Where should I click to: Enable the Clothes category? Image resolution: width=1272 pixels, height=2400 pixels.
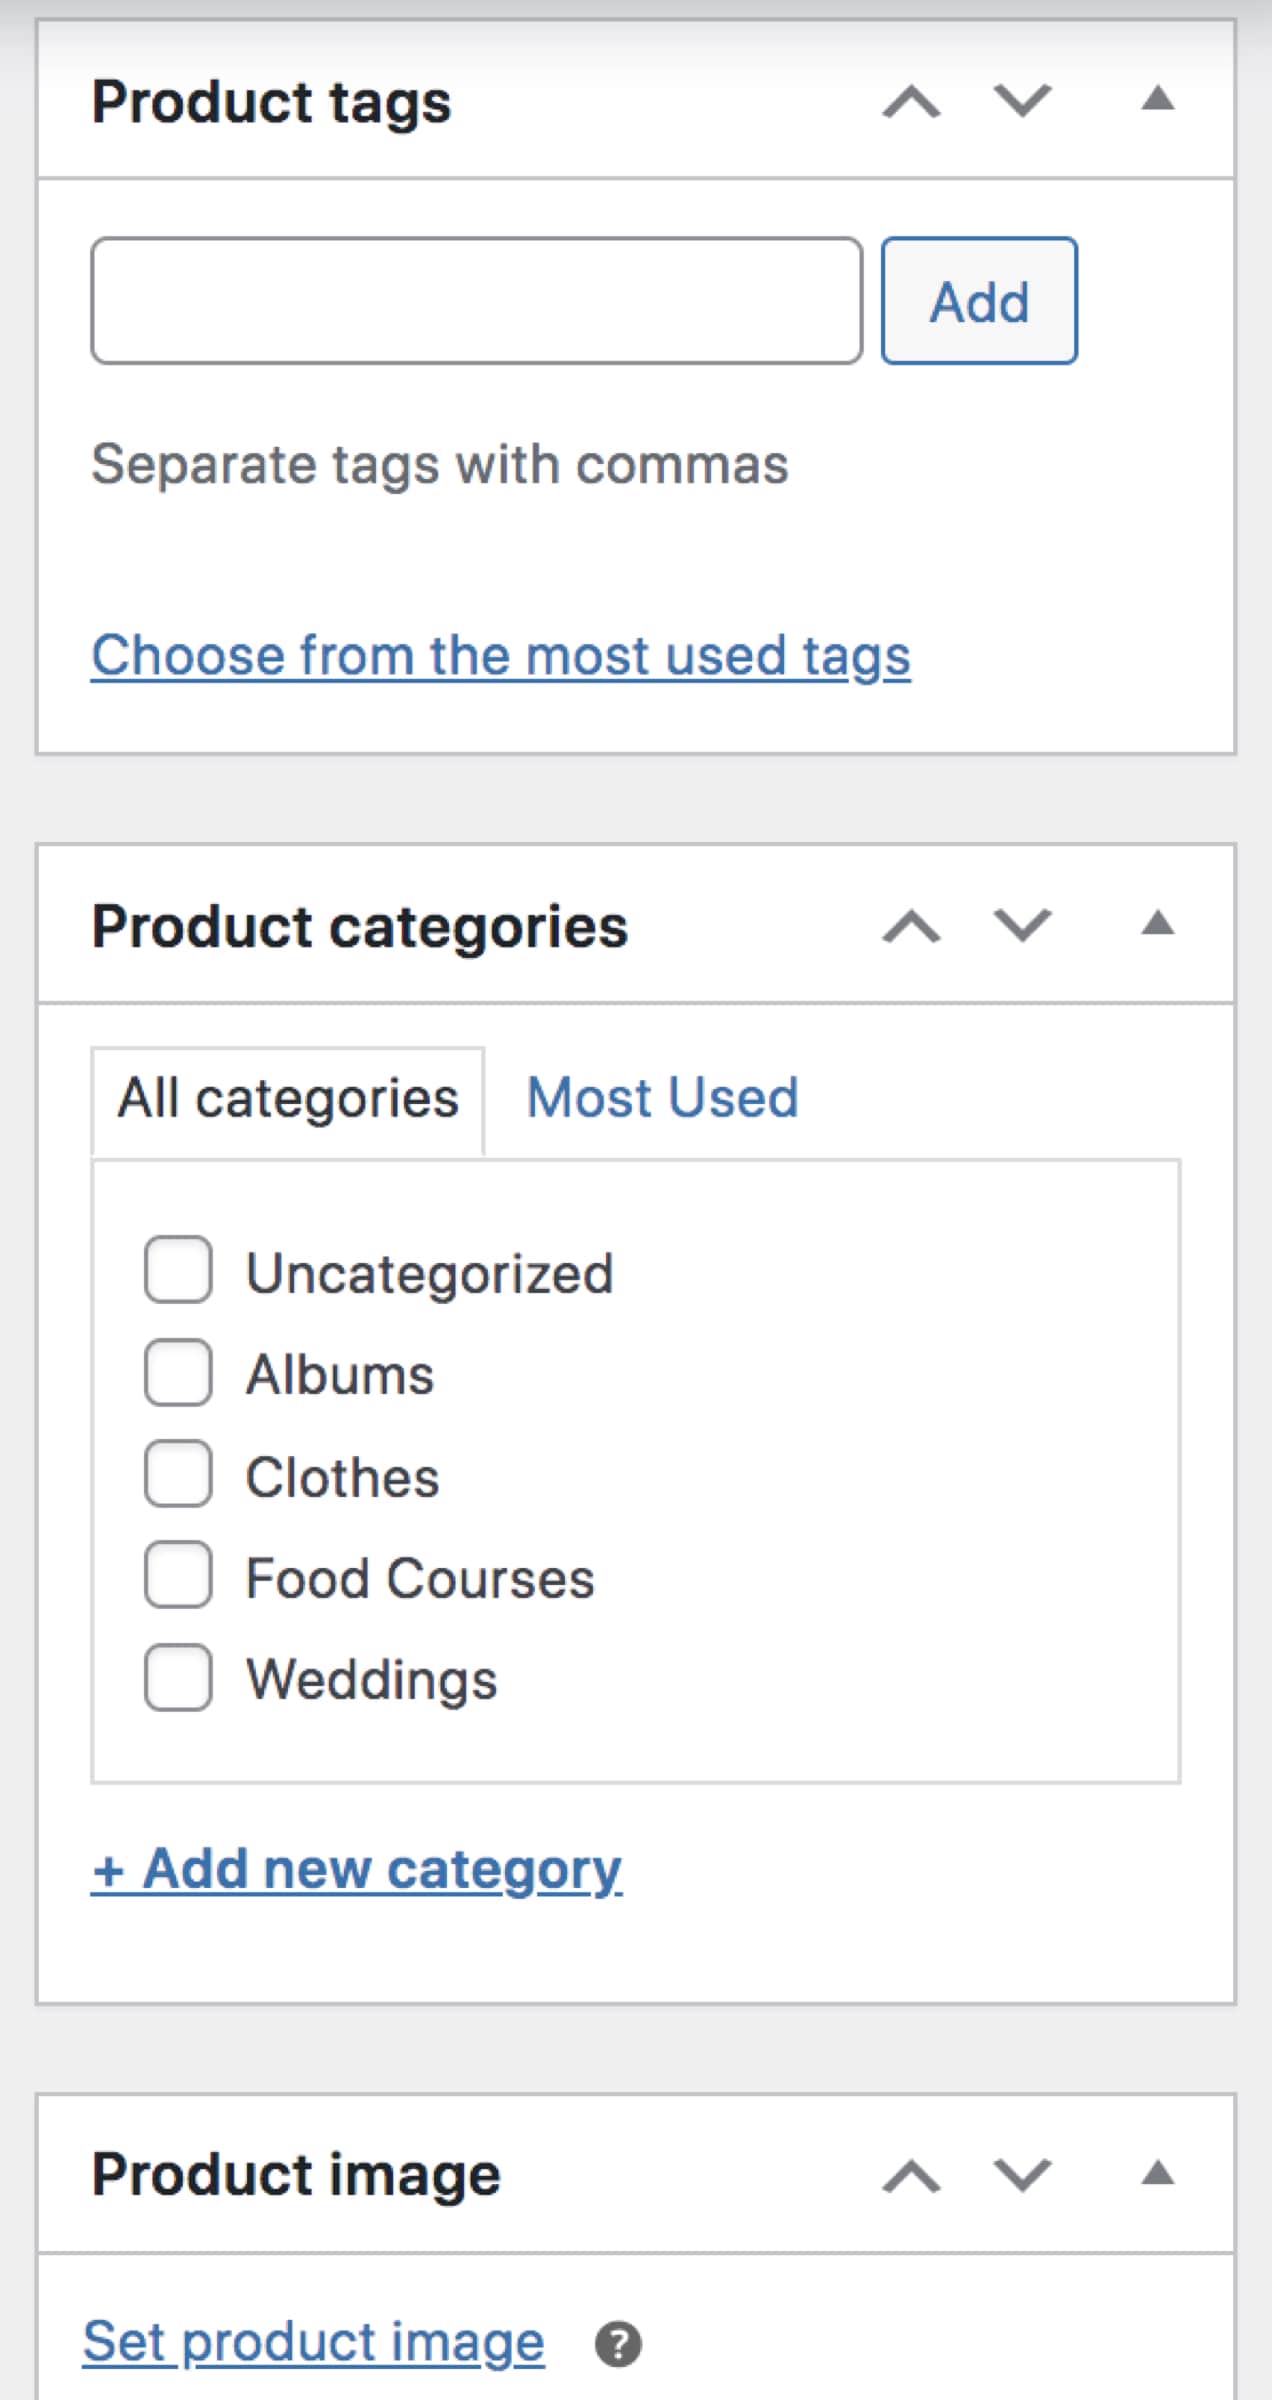coord(178,1474)
